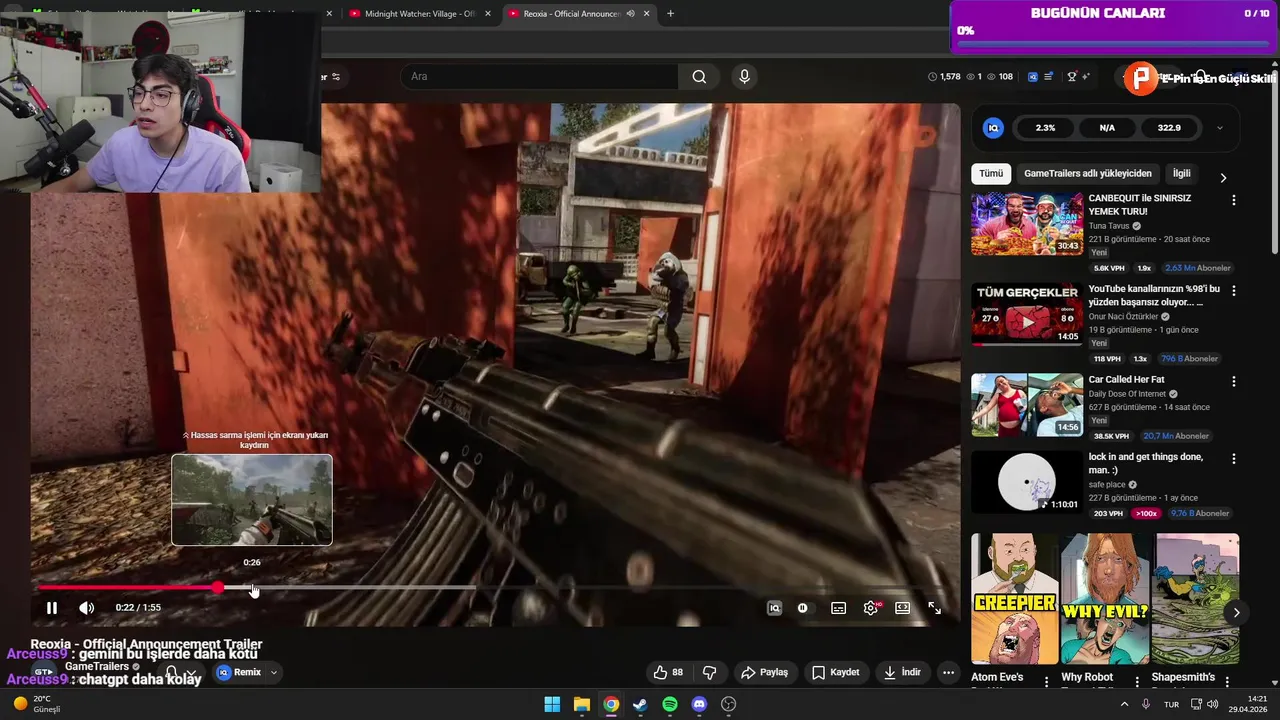
Task: Expand the vidIQ stats panel chevron
Action: click(1219, 128)
